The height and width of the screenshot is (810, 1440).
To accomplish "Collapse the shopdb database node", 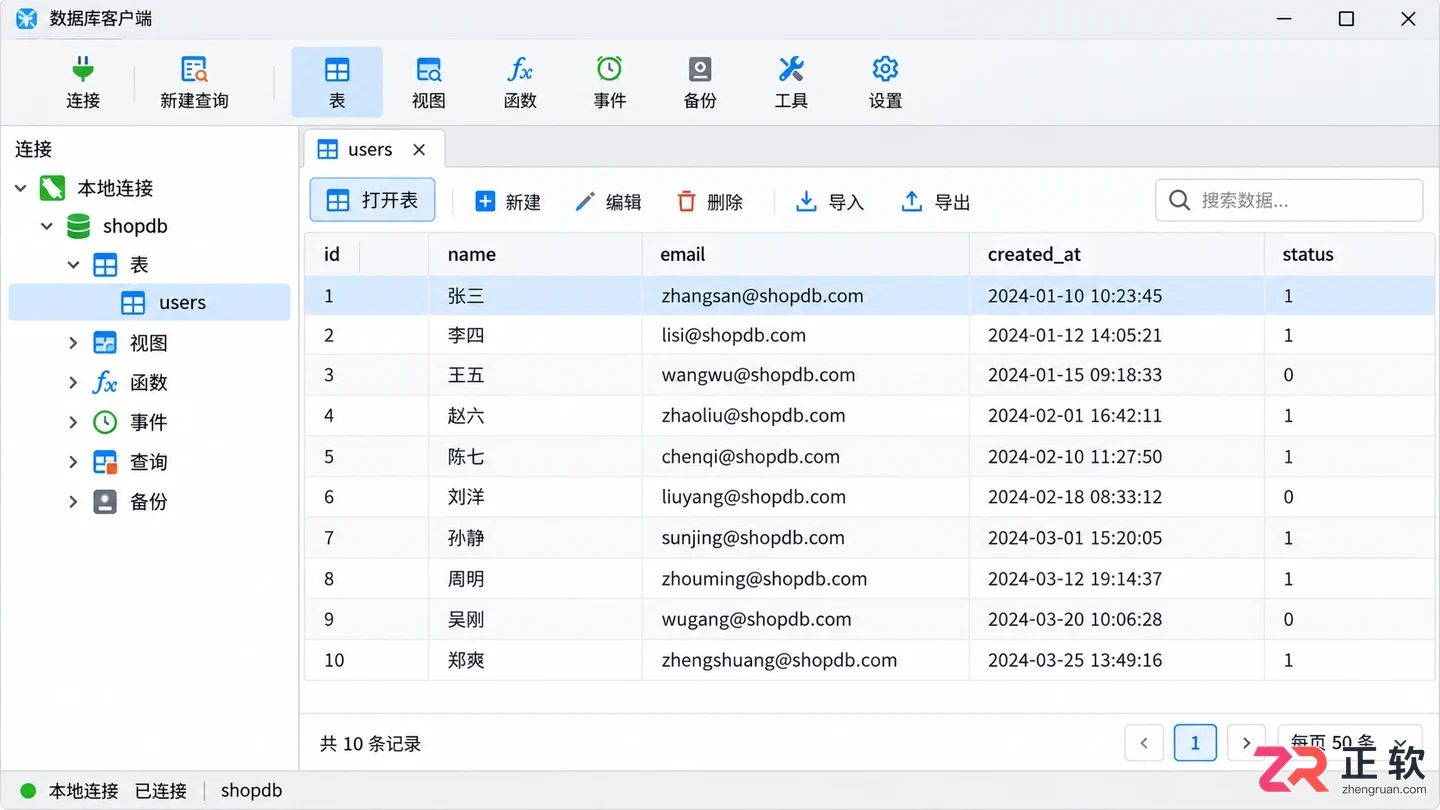I will [x=46, y=226].
